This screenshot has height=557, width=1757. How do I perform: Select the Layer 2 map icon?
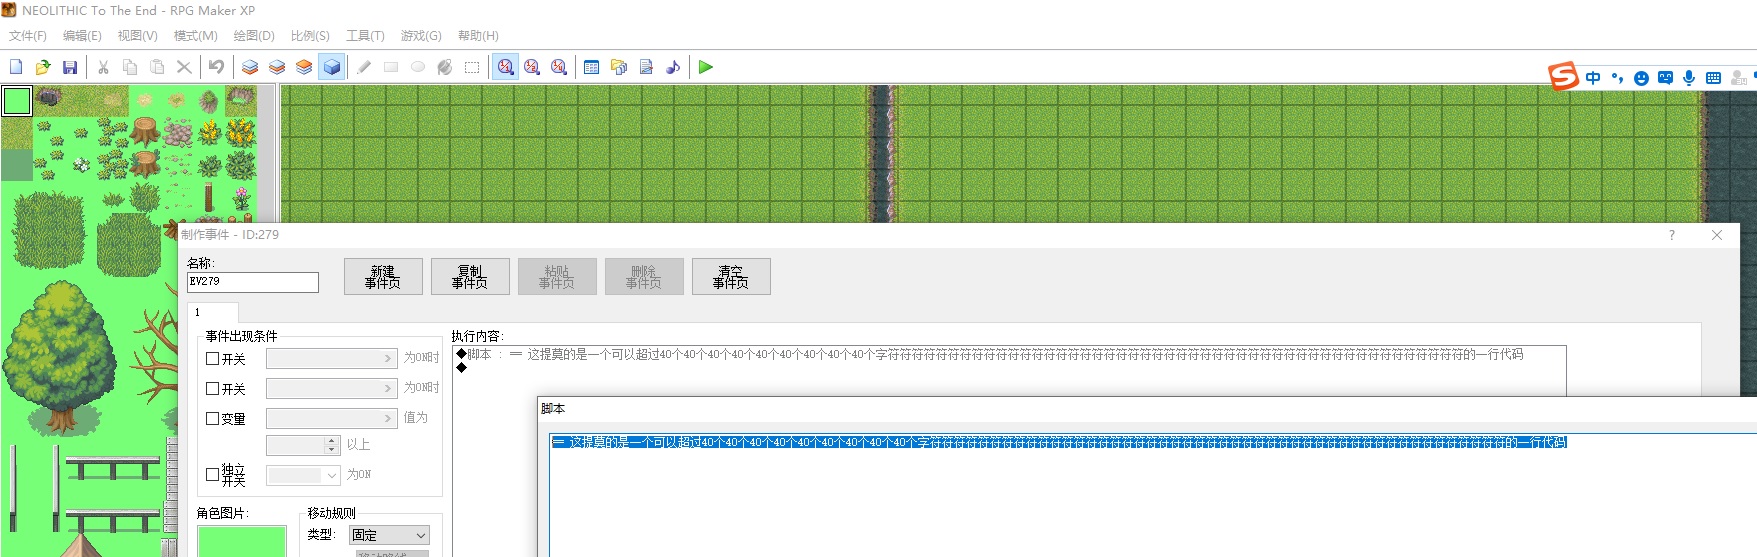[x=277, y=67]
